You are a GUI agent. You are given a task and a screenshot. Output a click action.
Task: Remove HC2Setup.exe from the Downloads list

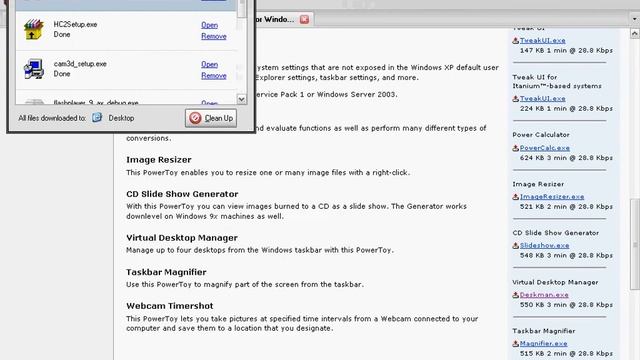click(x=214, y=36)
